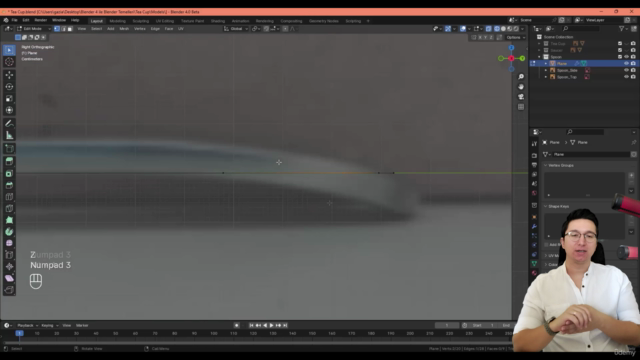The image size is (640, 360).
Task: Hide Spoon_Top with eye icon
Action: [626, 77]
